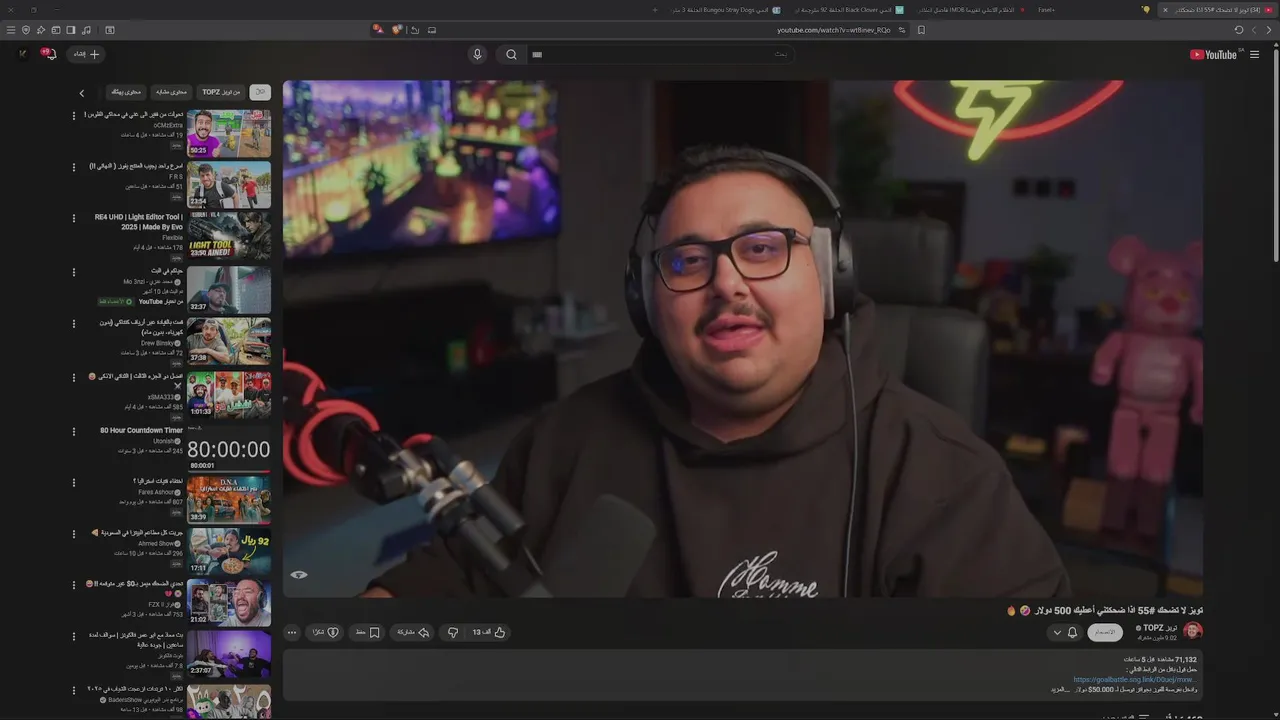Open options for Ahmed Show video
The image size is (1280, 720).
point(73,535)
